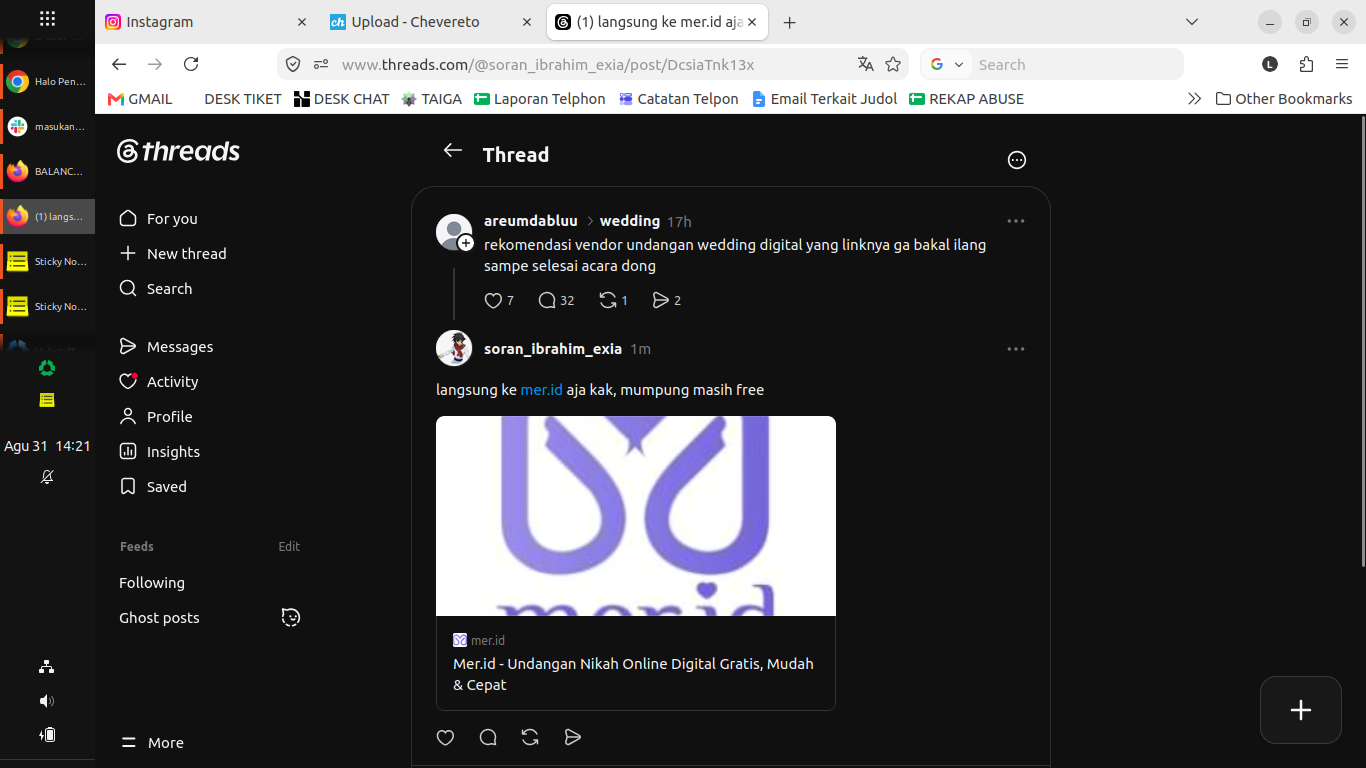Bookmark this page with the star icon
1366x768 pixels.
(x=893, y=64)
